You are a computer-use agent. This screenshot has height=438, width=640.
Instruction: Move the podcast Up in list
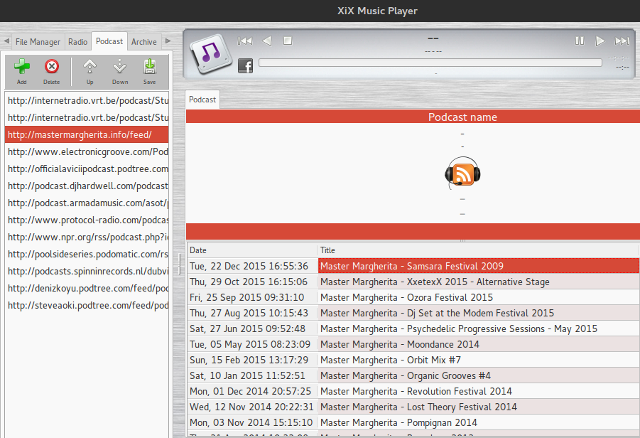point(90,70)
